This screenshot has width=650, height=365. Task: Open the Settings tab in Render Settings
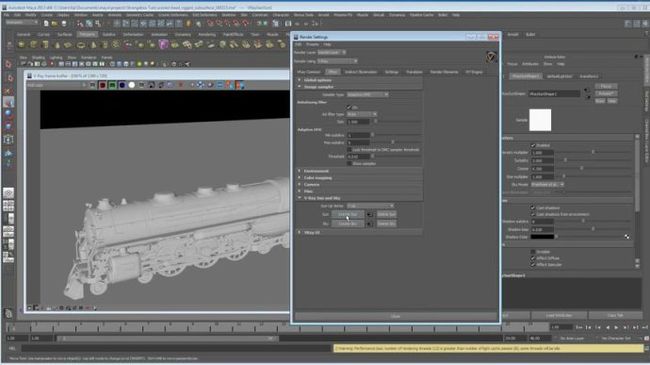point(391,72)
